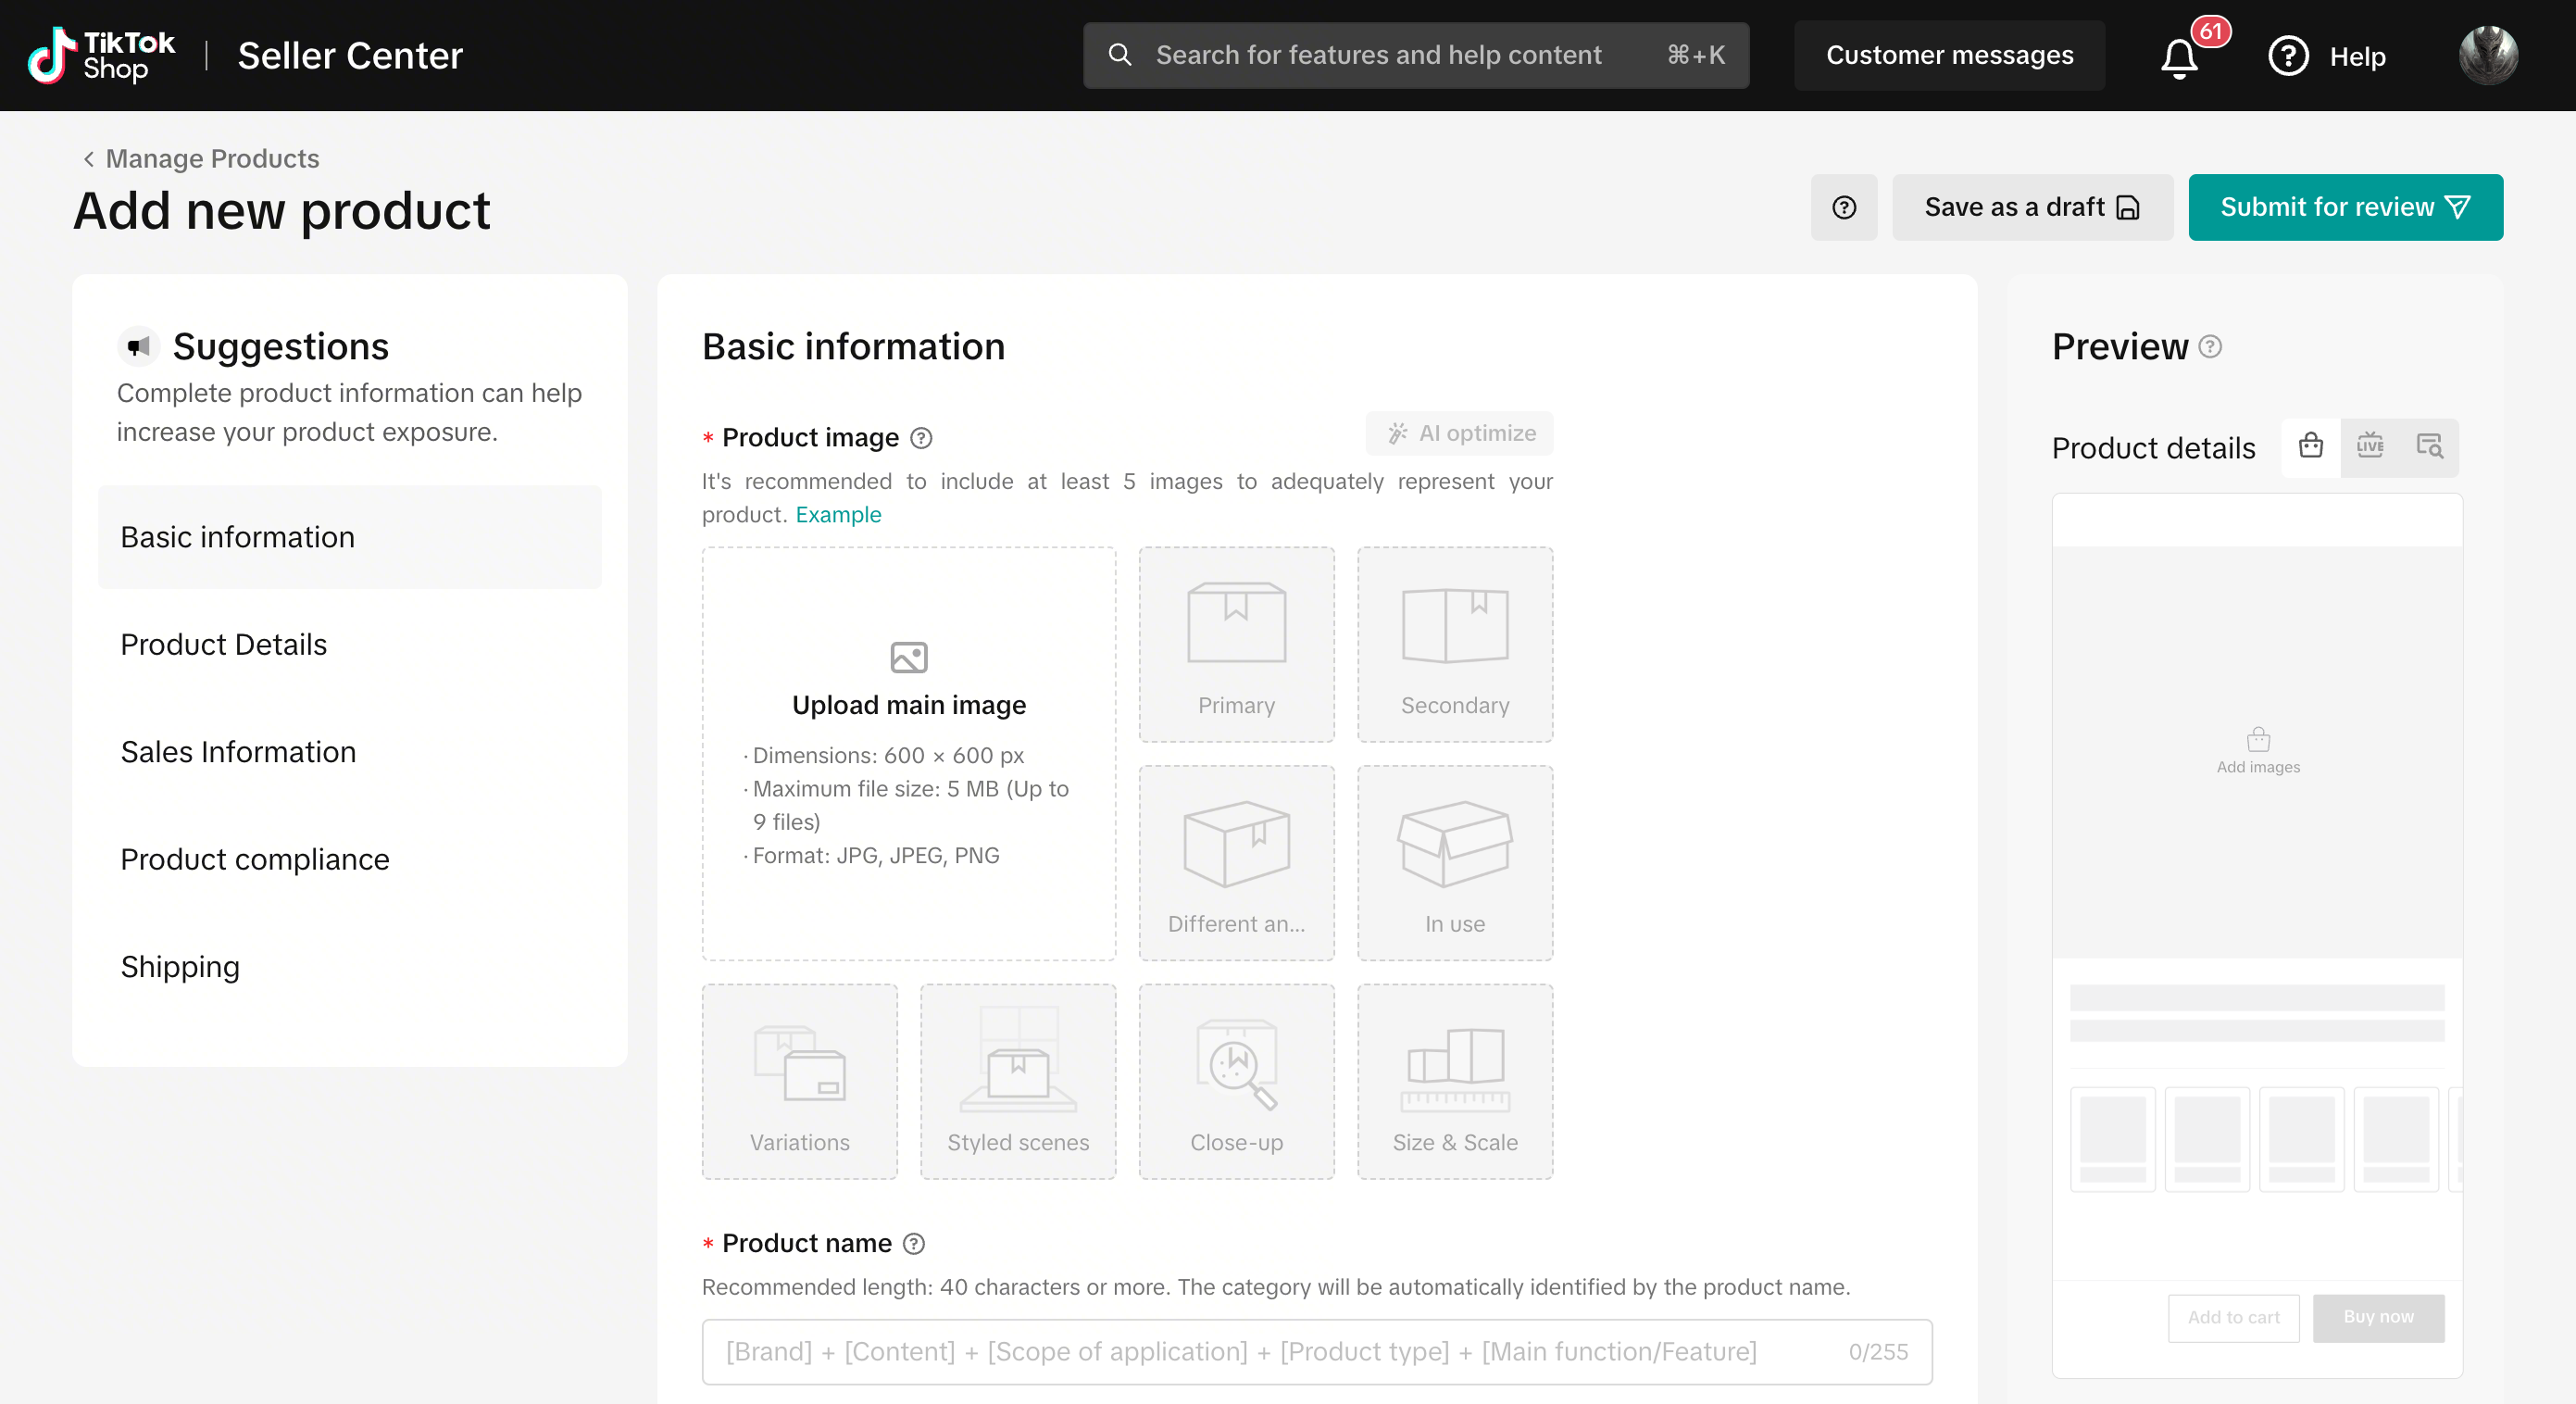Switch preview to search result view
The image size is (2576, 1404).
(x=2429, y=446)
